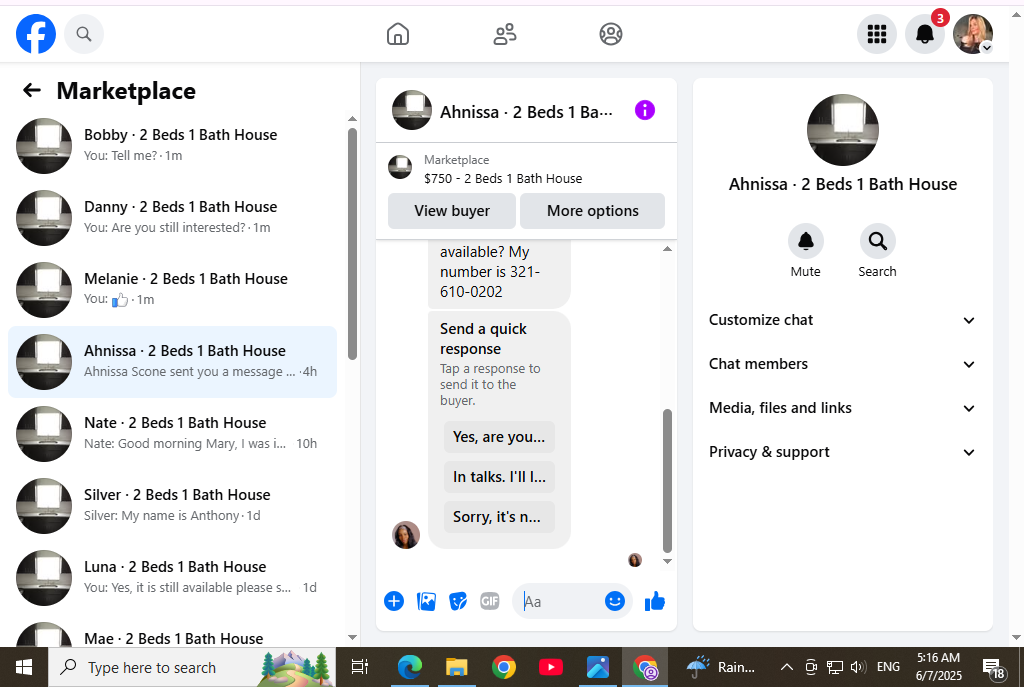Open Task View on the taskbar

click(360, 667)
